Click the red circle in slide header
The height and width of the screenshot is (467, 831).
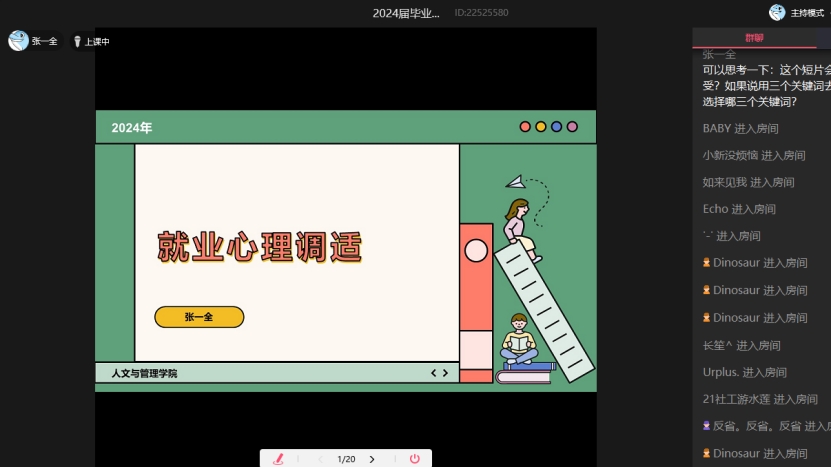525,127
